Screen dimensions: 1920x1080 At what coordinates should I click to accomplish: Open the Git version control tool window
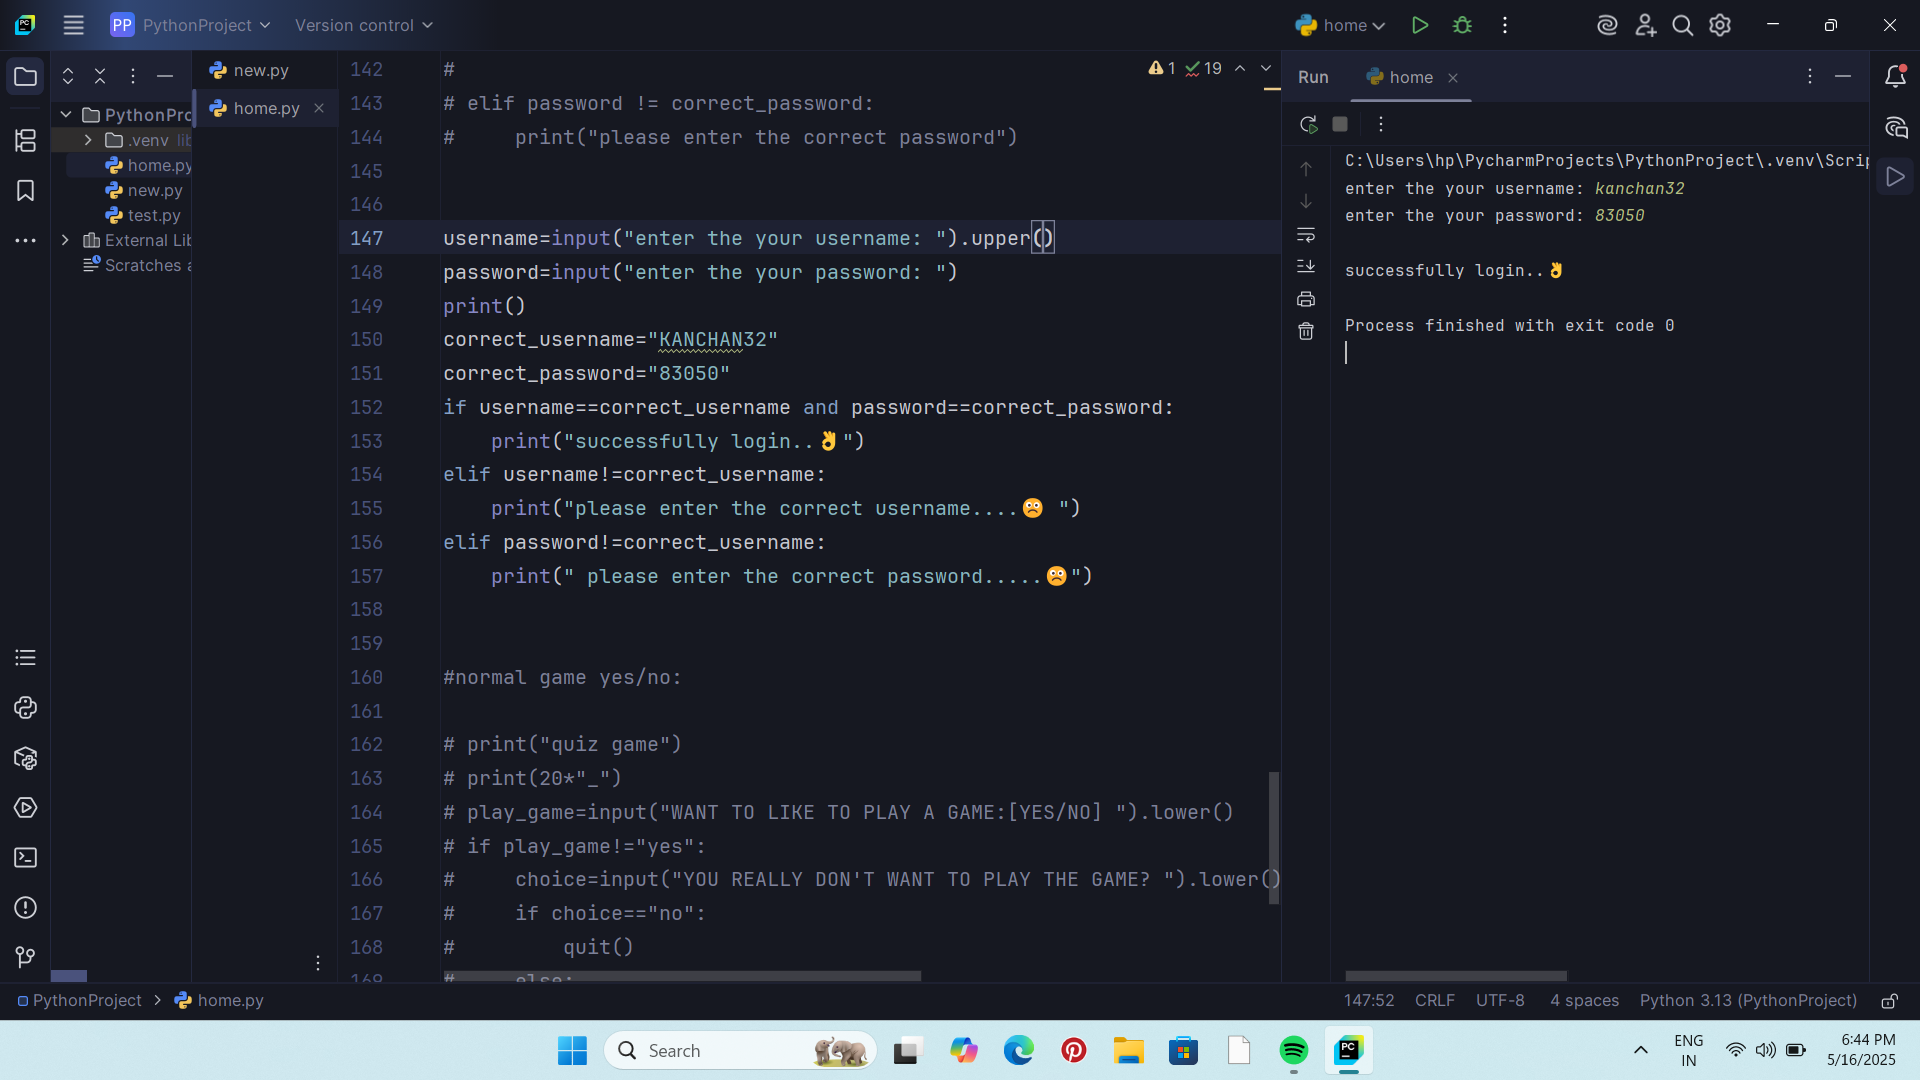click(x=25, y=957)
